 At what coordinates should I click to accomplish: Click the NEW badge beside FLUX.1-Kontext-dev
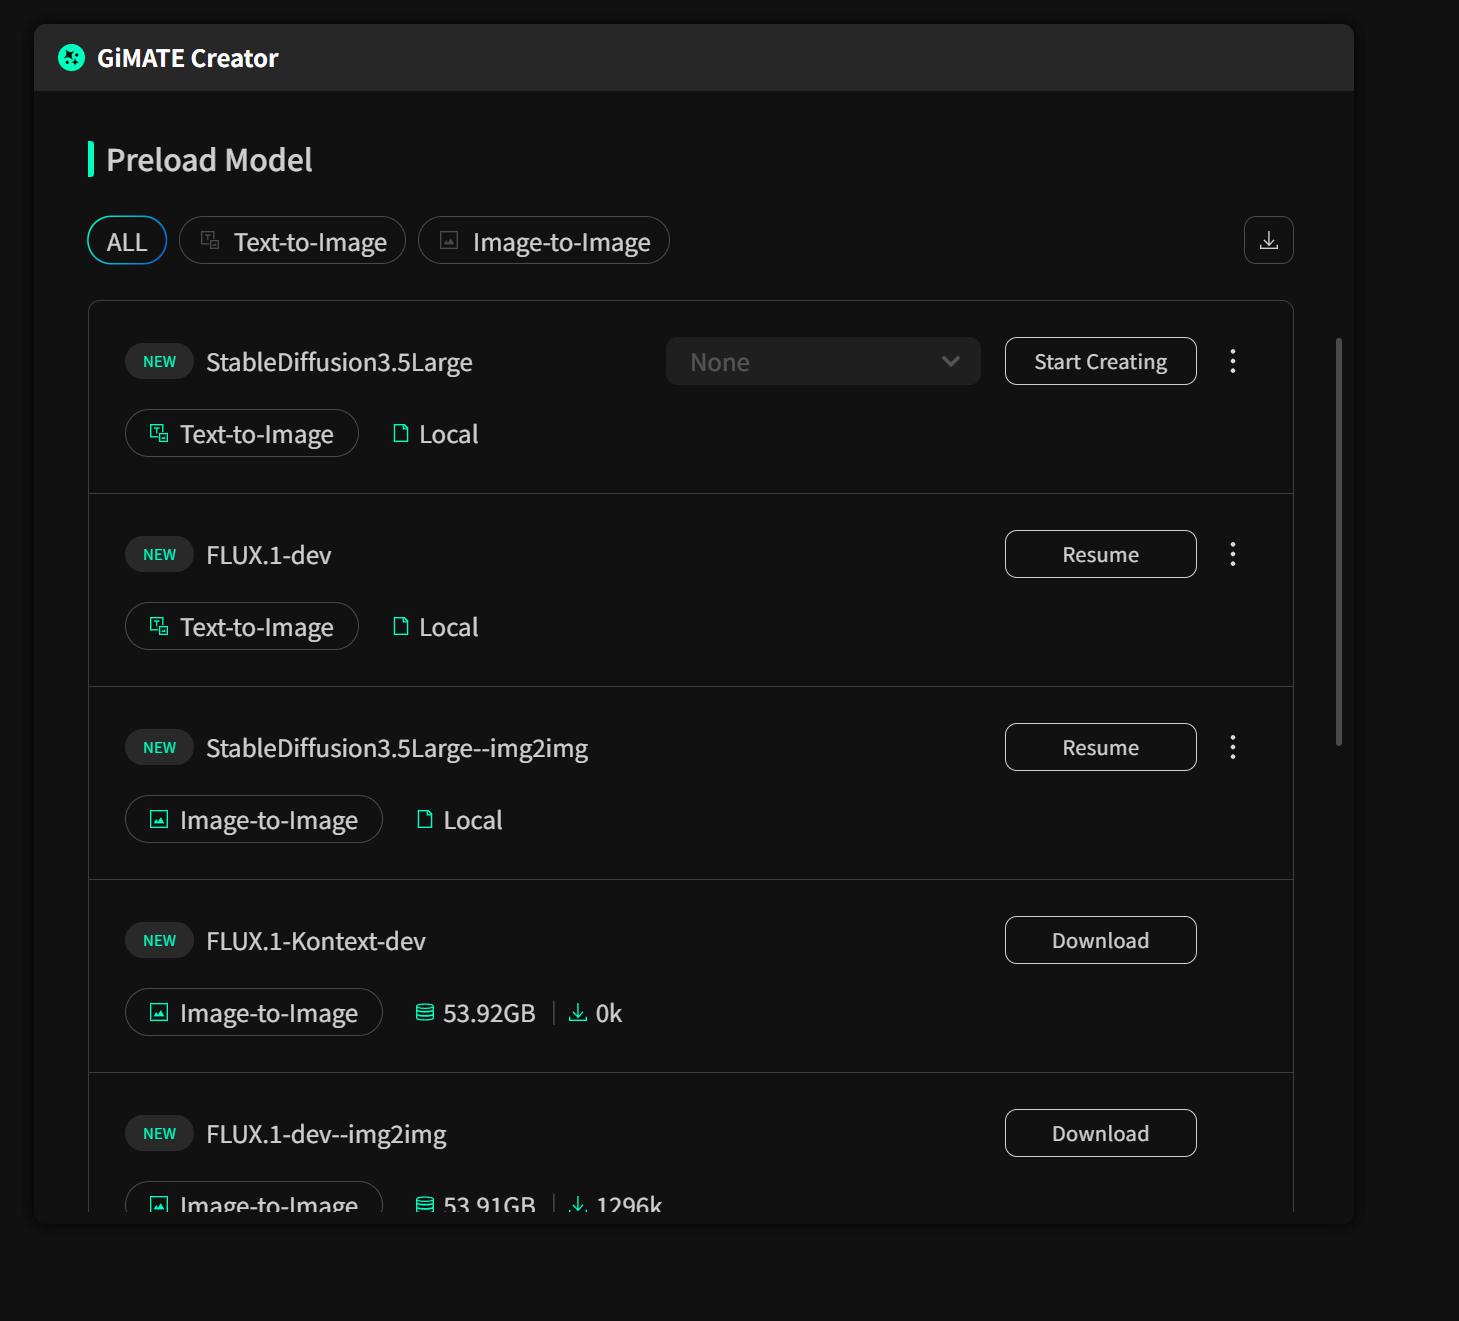point(159,940)
